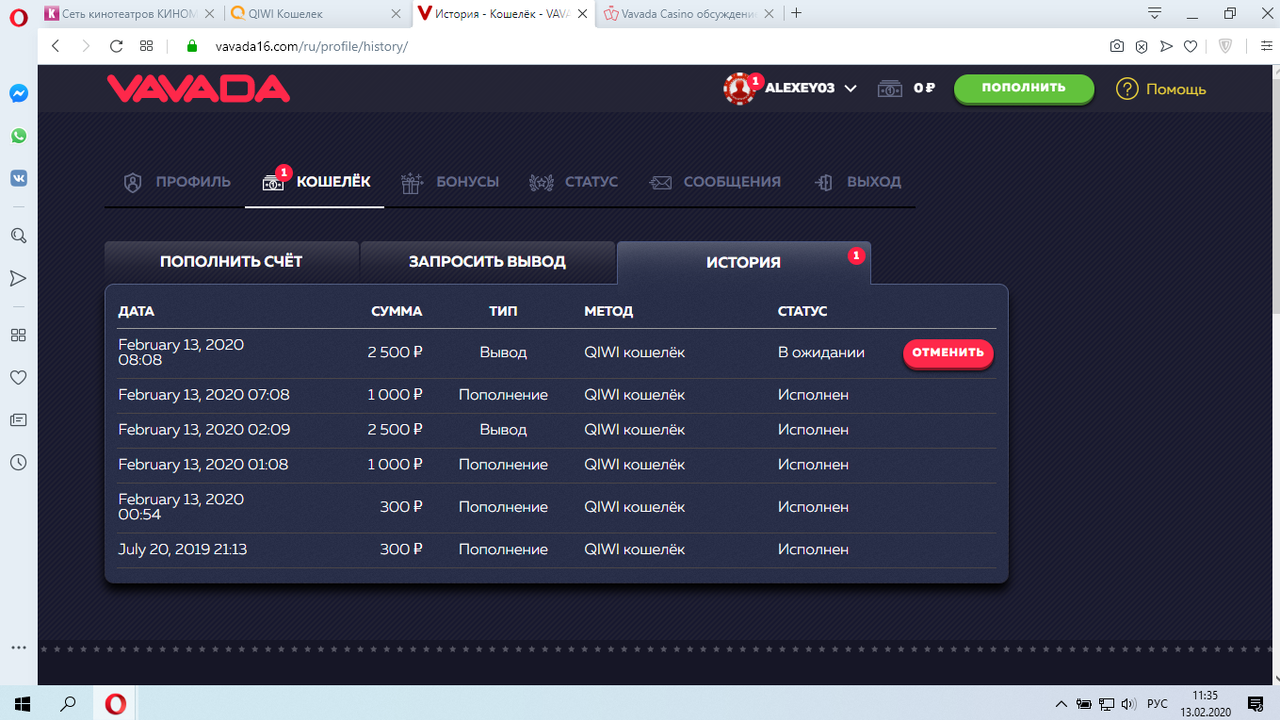
Task: Open sidebar setup three dots
Action: [18, 648]
